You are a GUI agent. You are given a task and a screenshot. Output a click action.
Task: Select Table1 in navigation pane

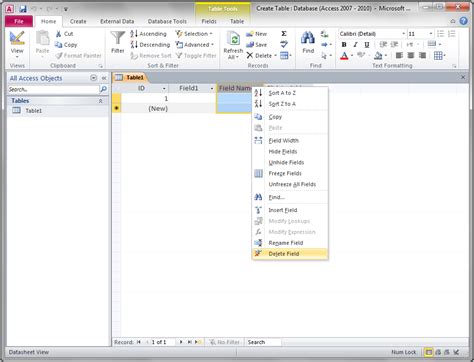pos(58,111)
